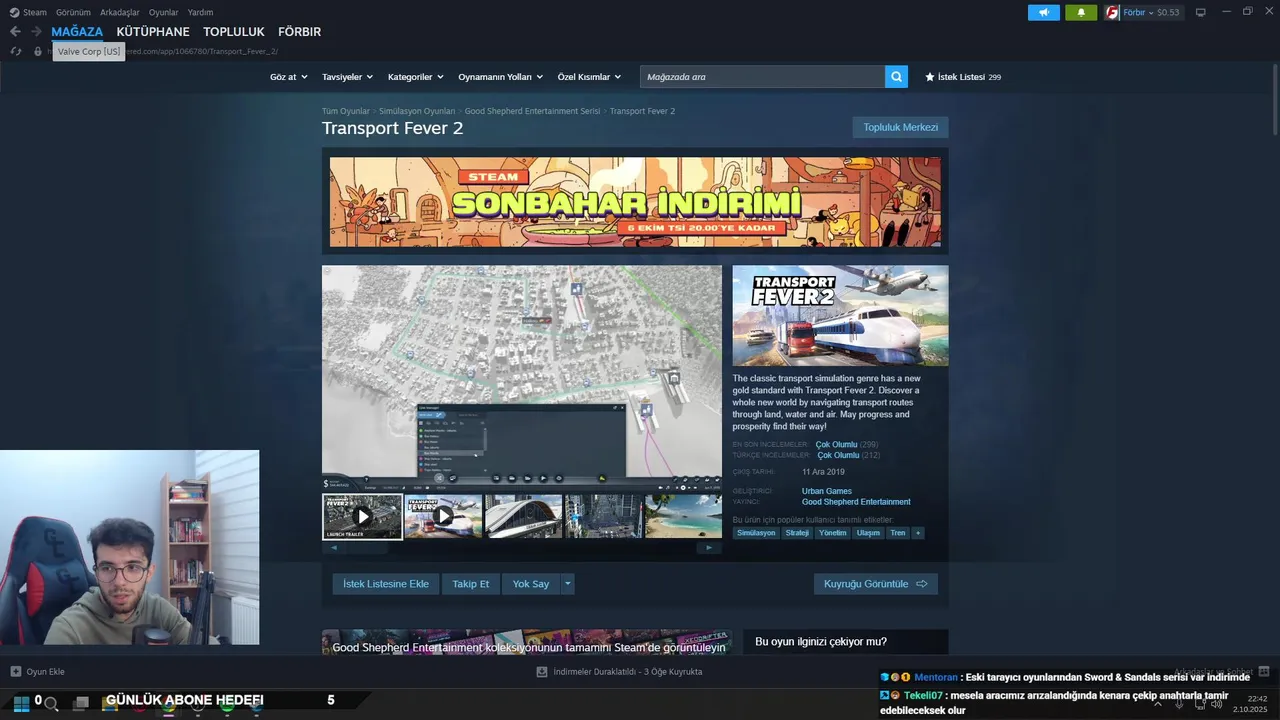
Task: Select the beach screenshot thumbnail
Action: (684, 516)
